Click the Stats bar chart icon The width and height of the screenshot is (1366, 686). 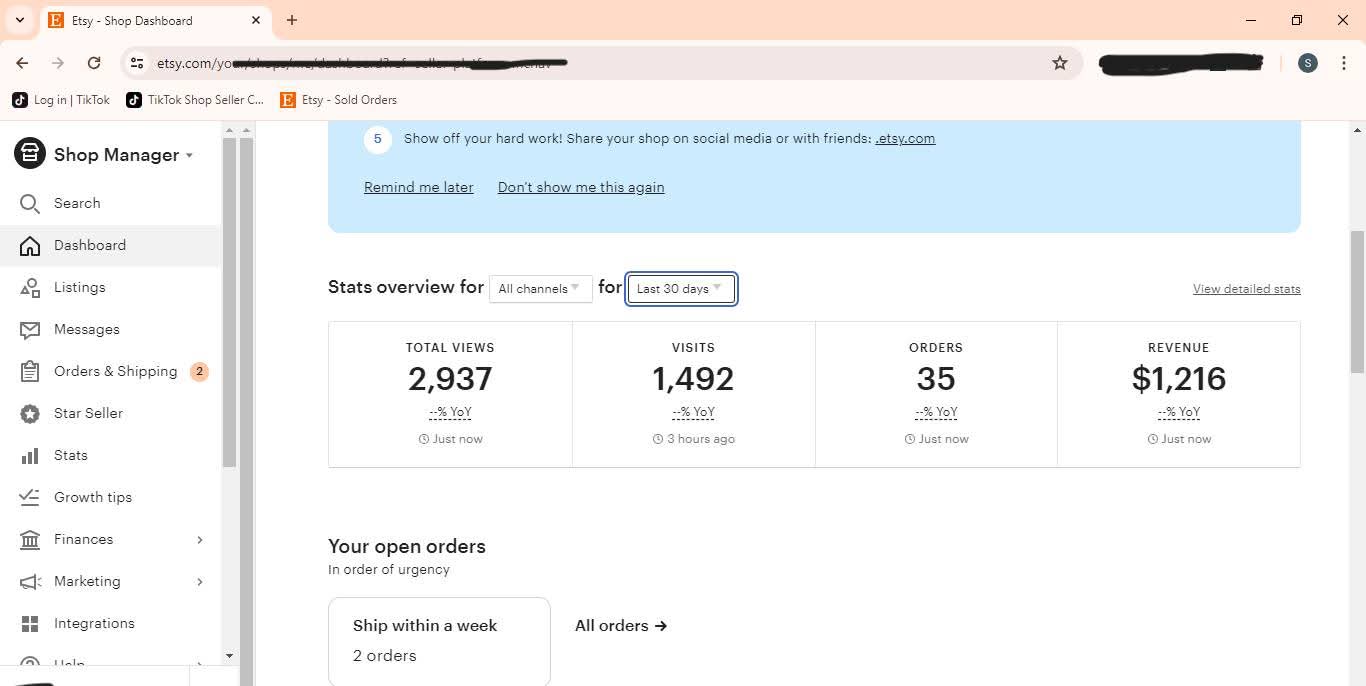coord(30,455)
